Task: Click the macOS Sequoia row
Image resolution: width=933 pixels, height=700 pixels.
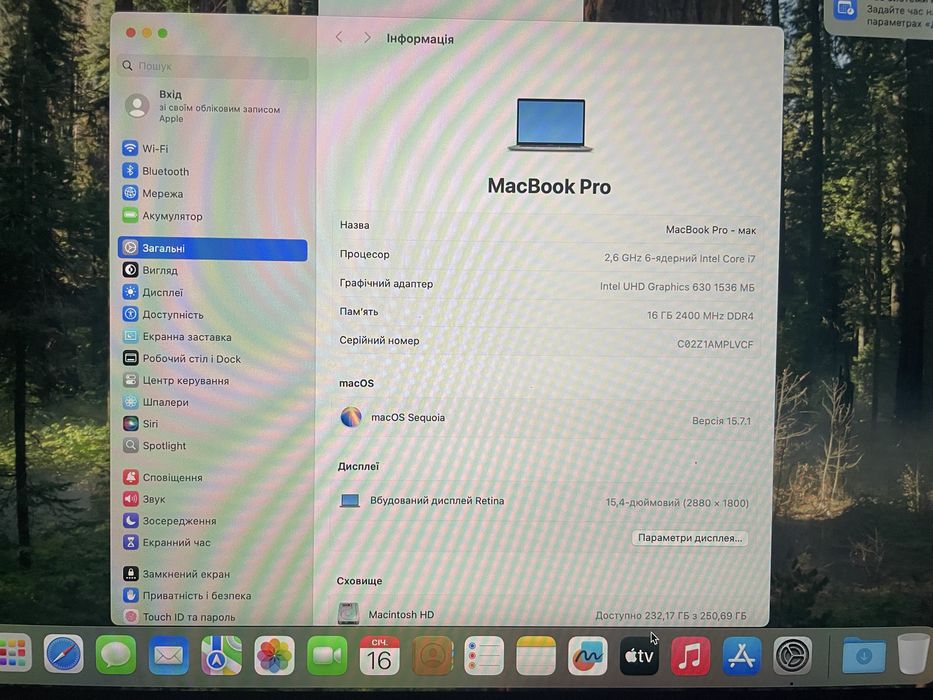Action: coord(546,418)
